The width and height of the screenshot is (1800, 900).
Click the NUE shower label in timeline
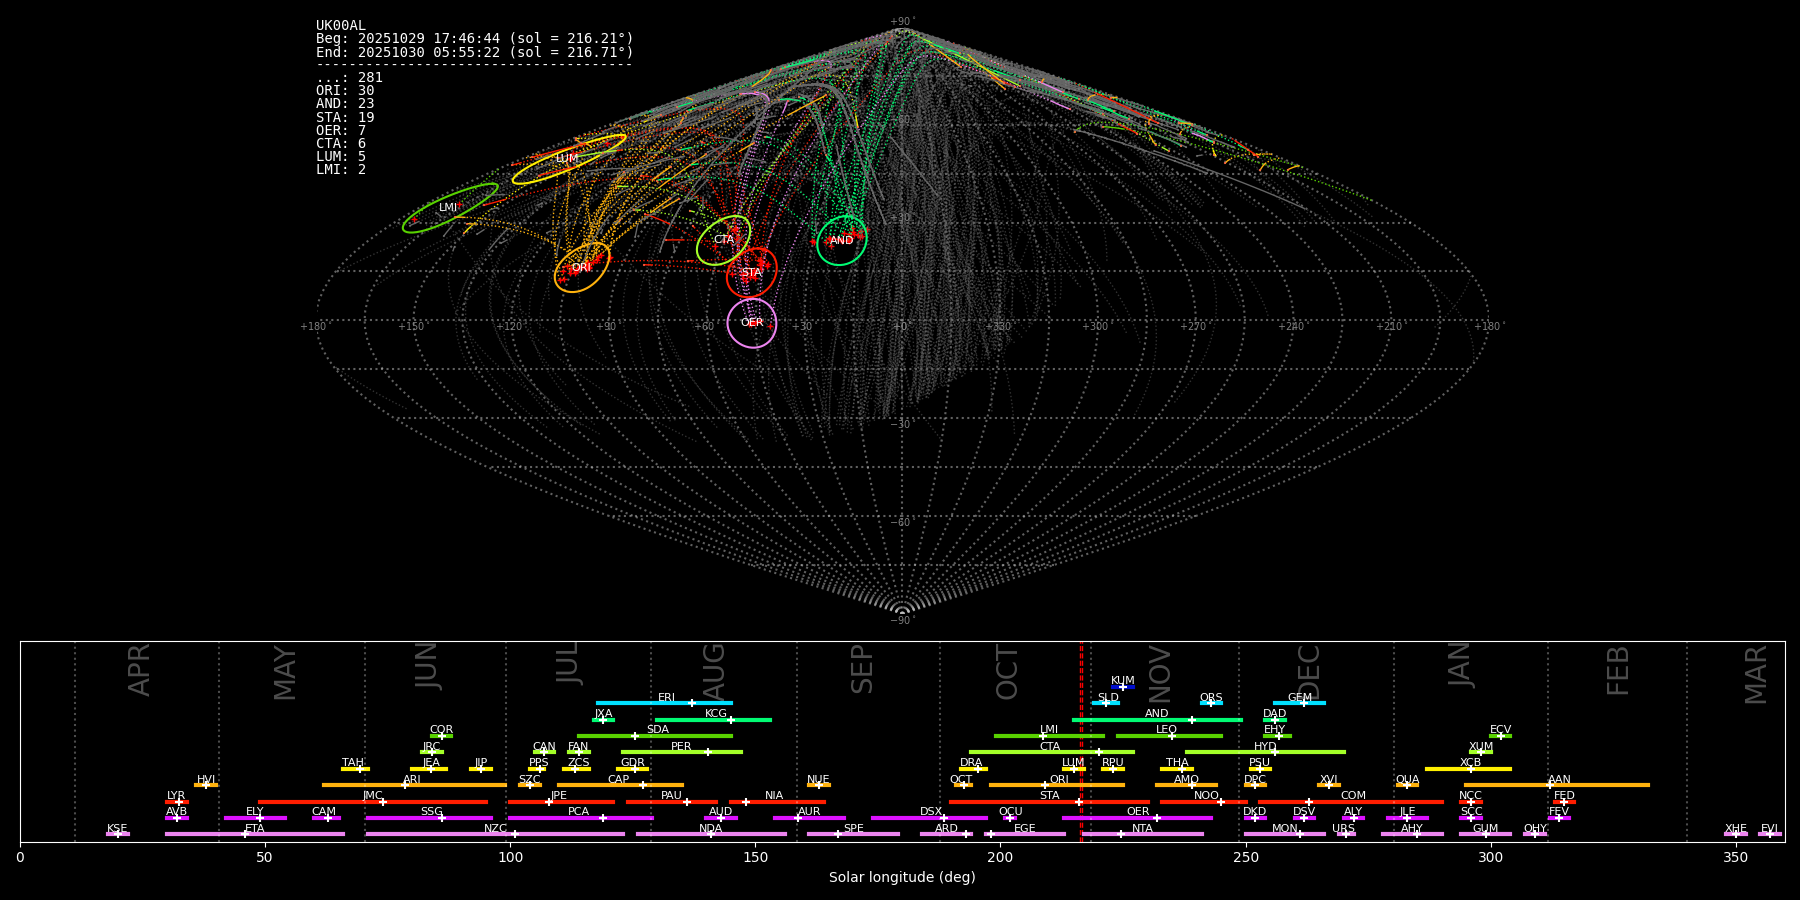[x=818, y=780]
